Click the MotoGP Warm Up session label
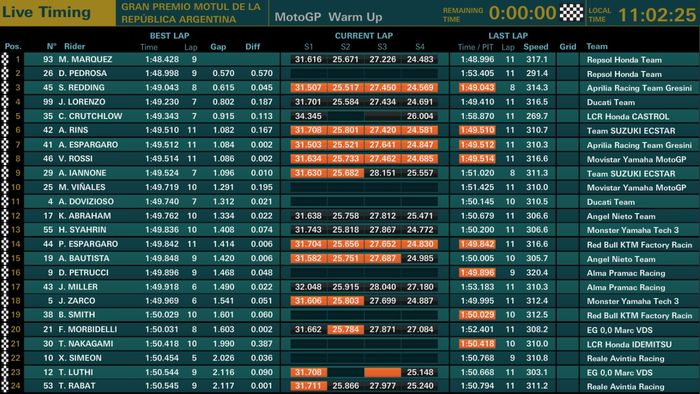This screenshot has height=394, width=700. coord(328,17)
